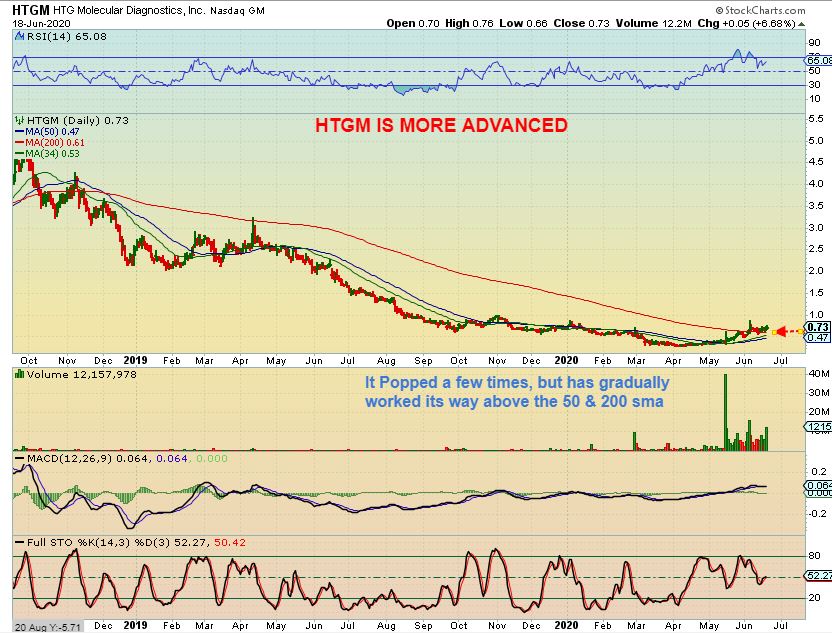The image size is (832, 633).
Task: Click the 0.064 MACD value tag
Action: tap(819, 485)
